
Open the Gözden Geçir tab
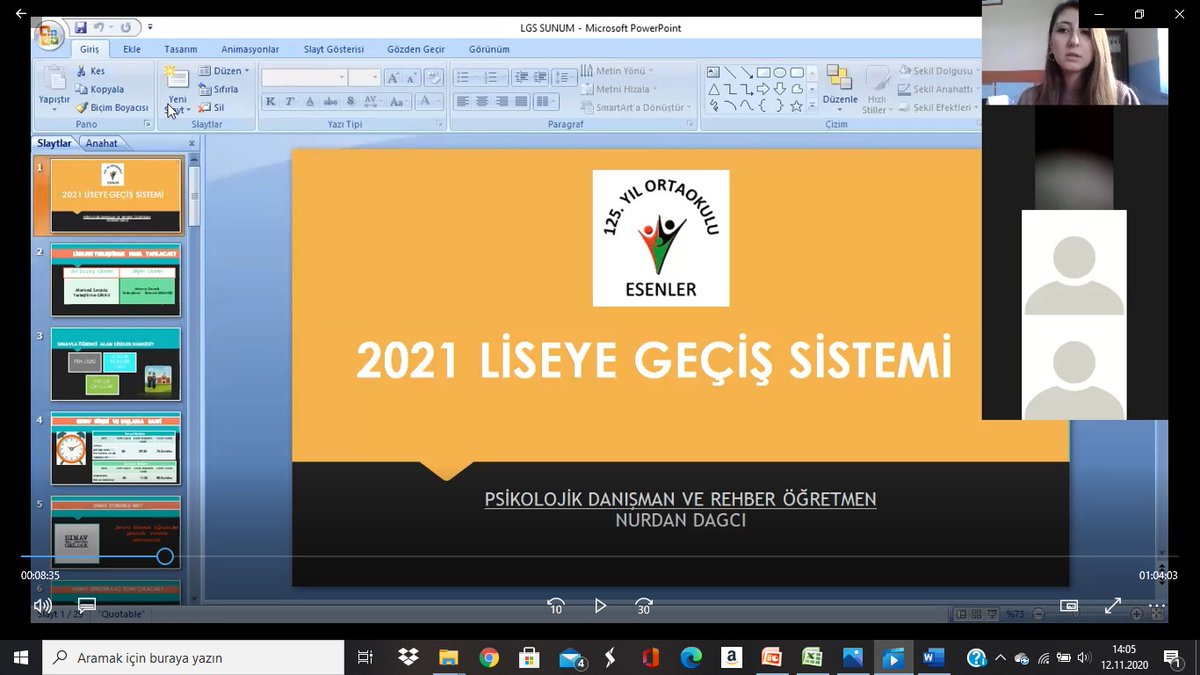[x=416, y=49]
